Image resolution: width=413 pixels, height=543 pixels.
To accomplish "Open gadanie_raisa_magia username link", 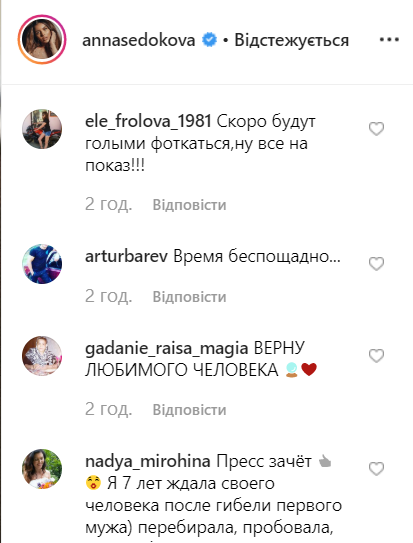I will point(167,349).
